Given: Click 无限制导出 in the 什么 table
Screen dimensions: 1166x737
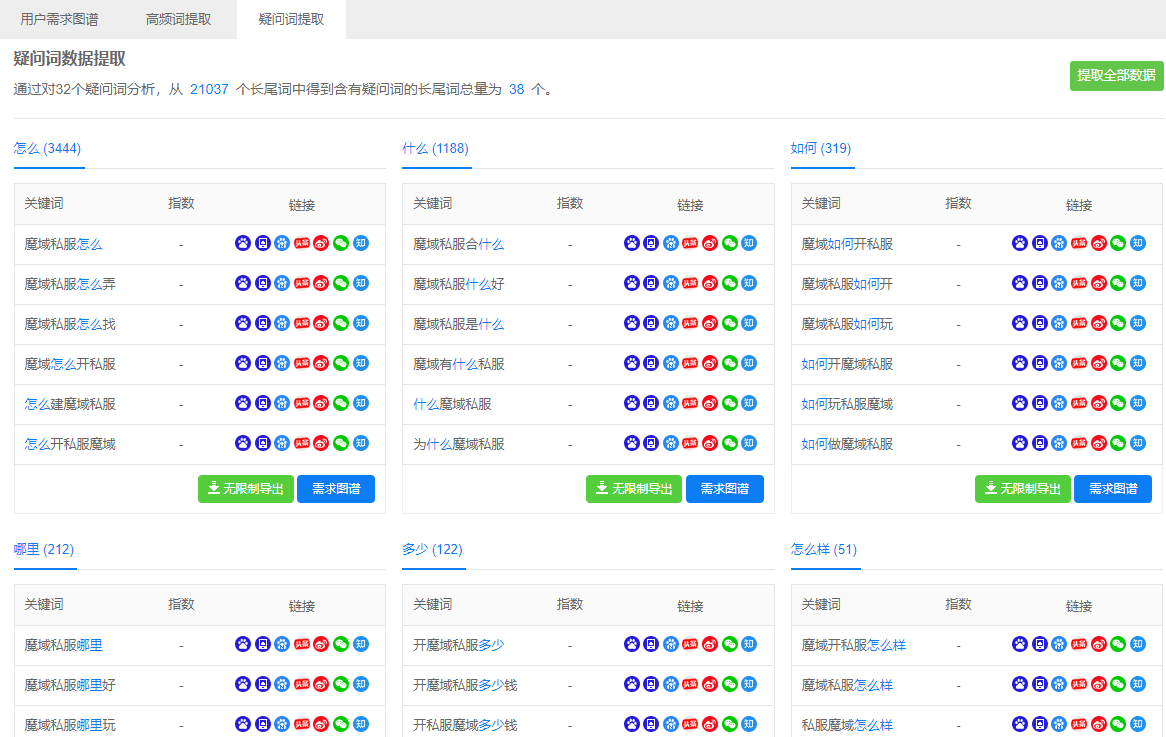Looking at the screenshot, I should [634, 489].
